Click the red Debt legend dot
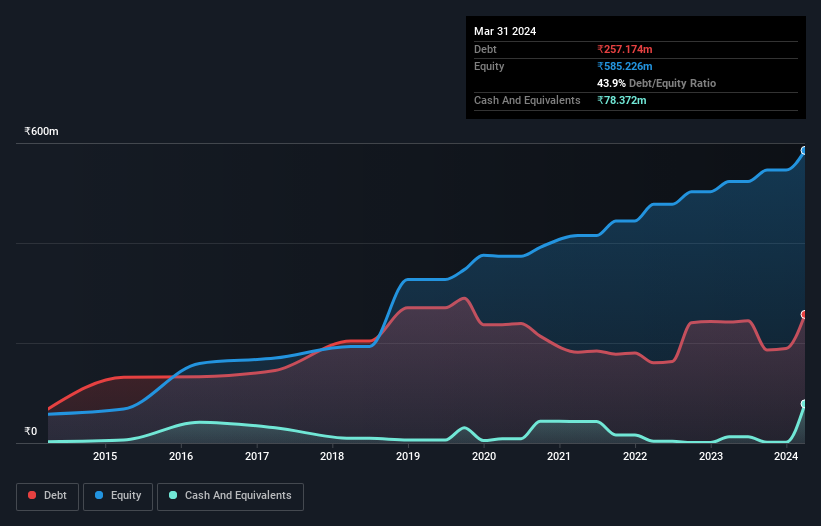The image size is (821, 526). click(32, 495)
